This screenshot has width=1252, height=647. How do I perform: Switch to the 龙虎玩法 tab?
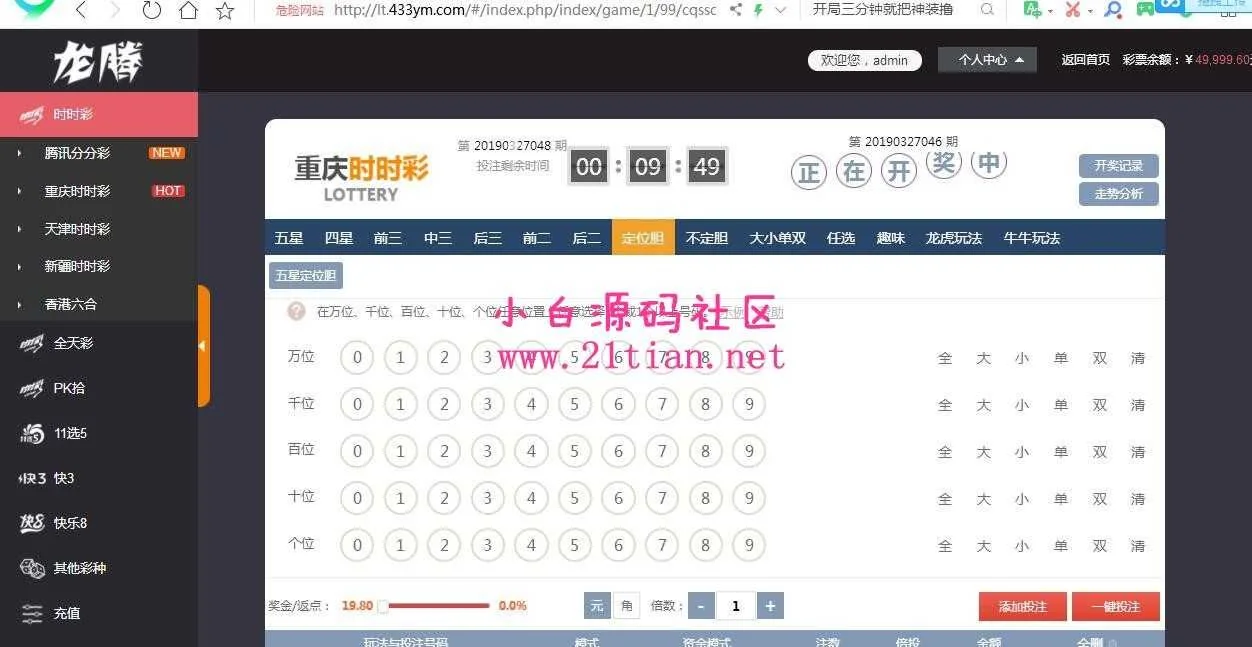(953, 238)
